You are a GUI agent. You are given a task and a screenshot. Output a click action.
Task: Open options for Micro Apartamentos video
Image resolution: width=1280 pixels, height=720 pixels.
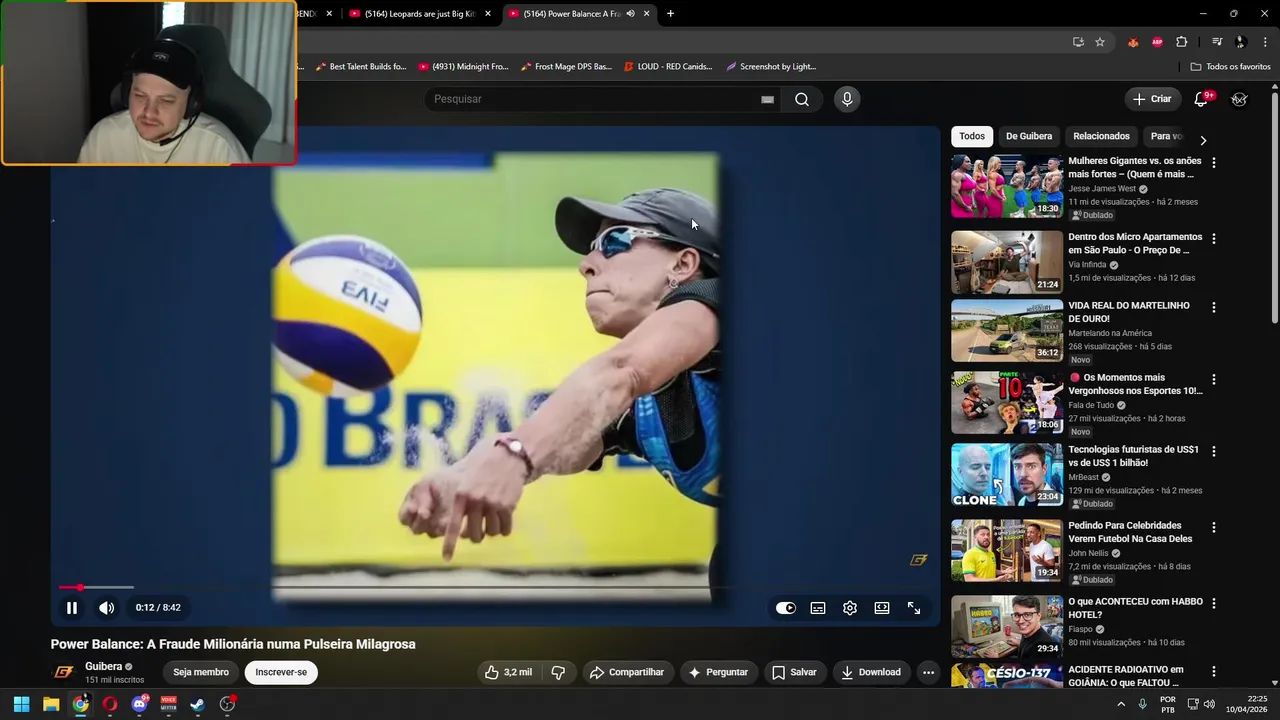[x=1214, y=239]
